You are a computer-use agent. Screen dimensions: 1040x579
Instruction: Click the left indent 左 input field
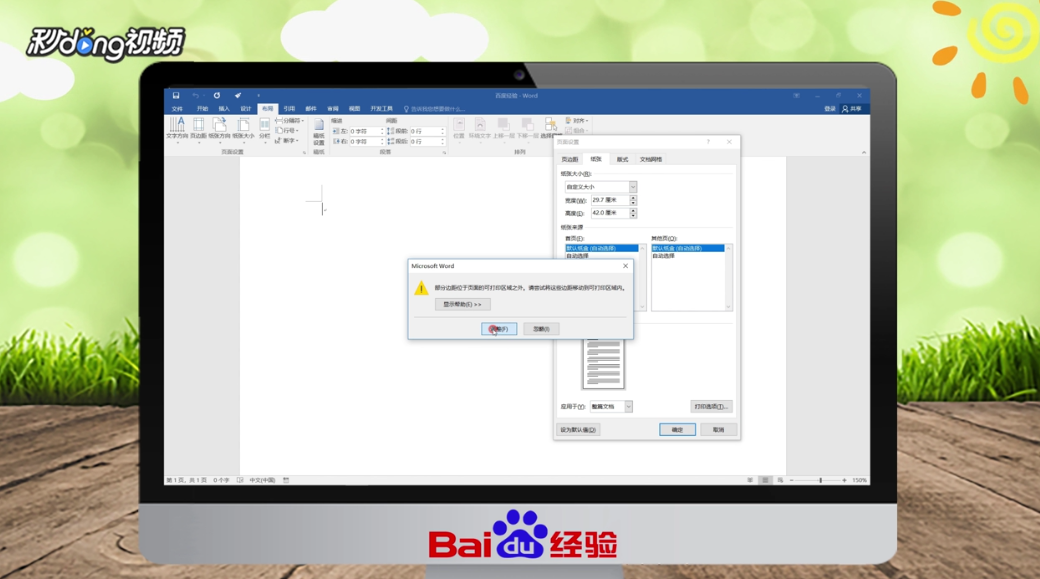click(365, 131)
